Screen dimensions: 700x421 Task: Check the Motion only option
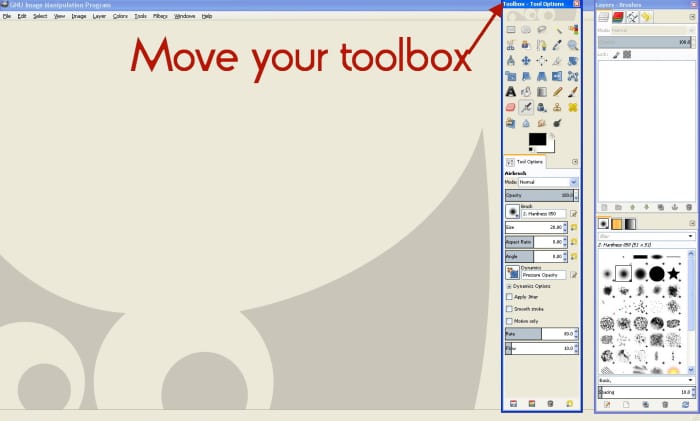pos(510,321)
